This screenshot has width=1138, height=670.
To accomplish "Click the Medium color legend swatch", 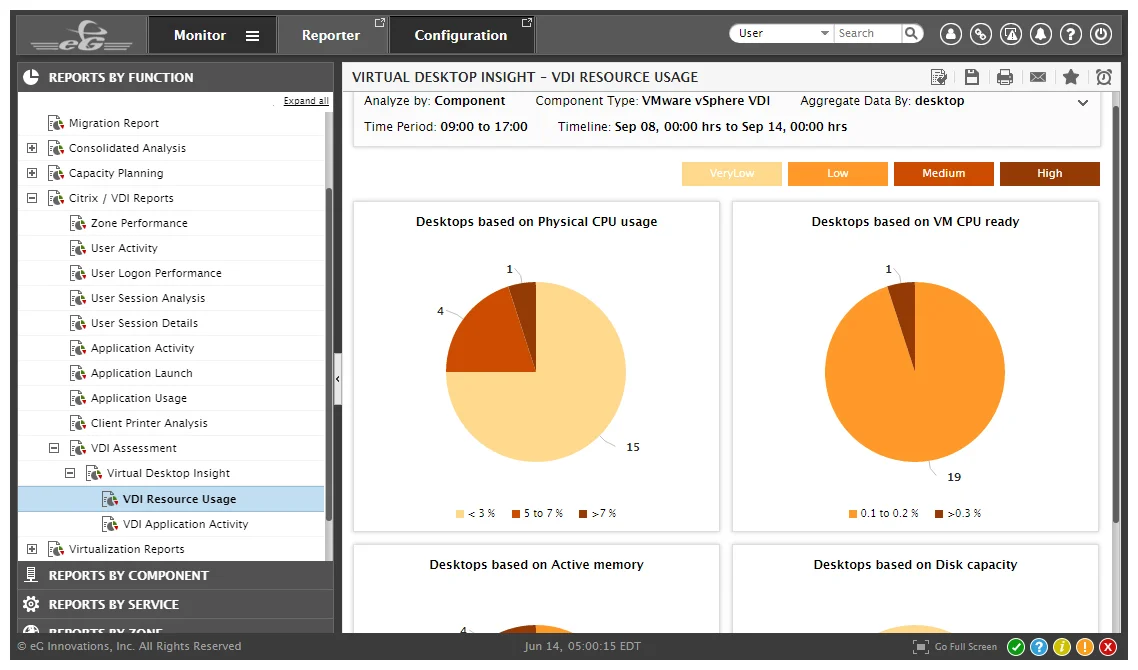I will point(943,173).
